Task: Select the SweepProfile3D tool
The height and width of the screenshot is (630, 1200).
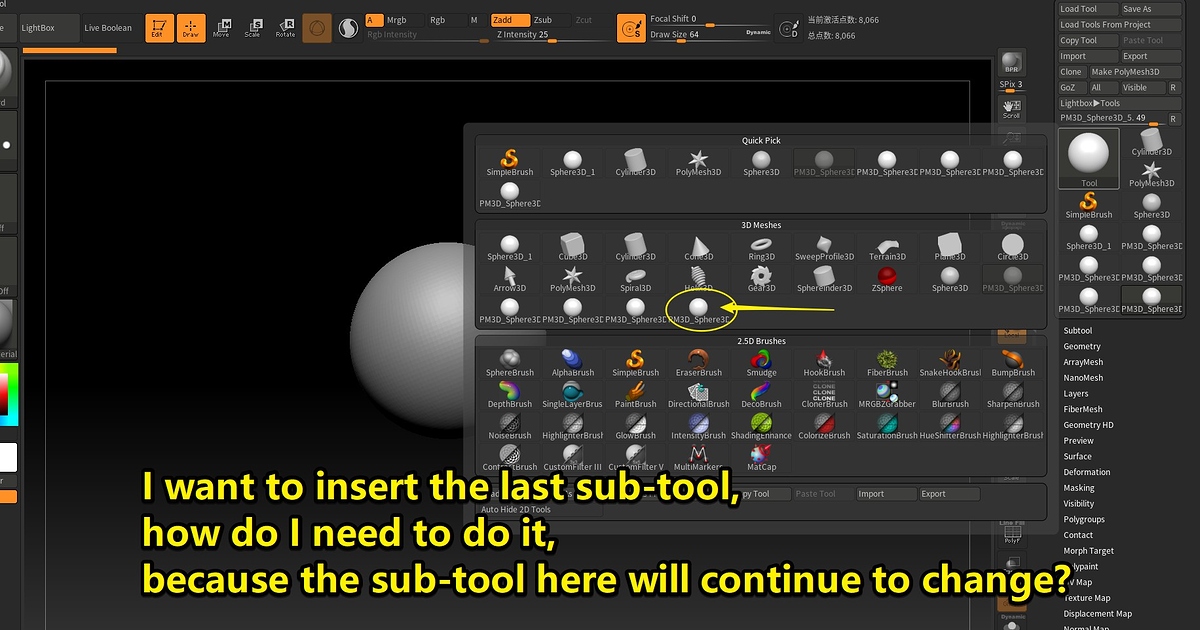Action: pos(824,247)
